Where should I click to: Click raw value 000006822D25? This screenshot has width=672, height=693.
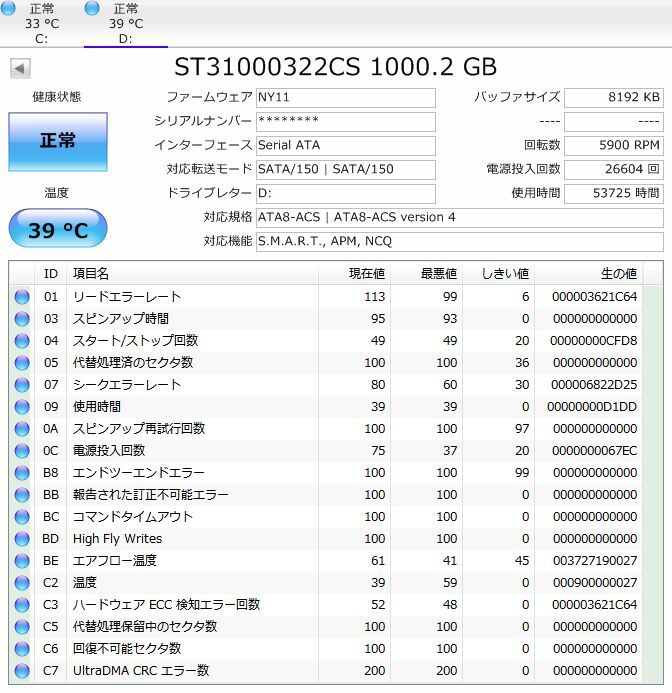pos(594,385)
